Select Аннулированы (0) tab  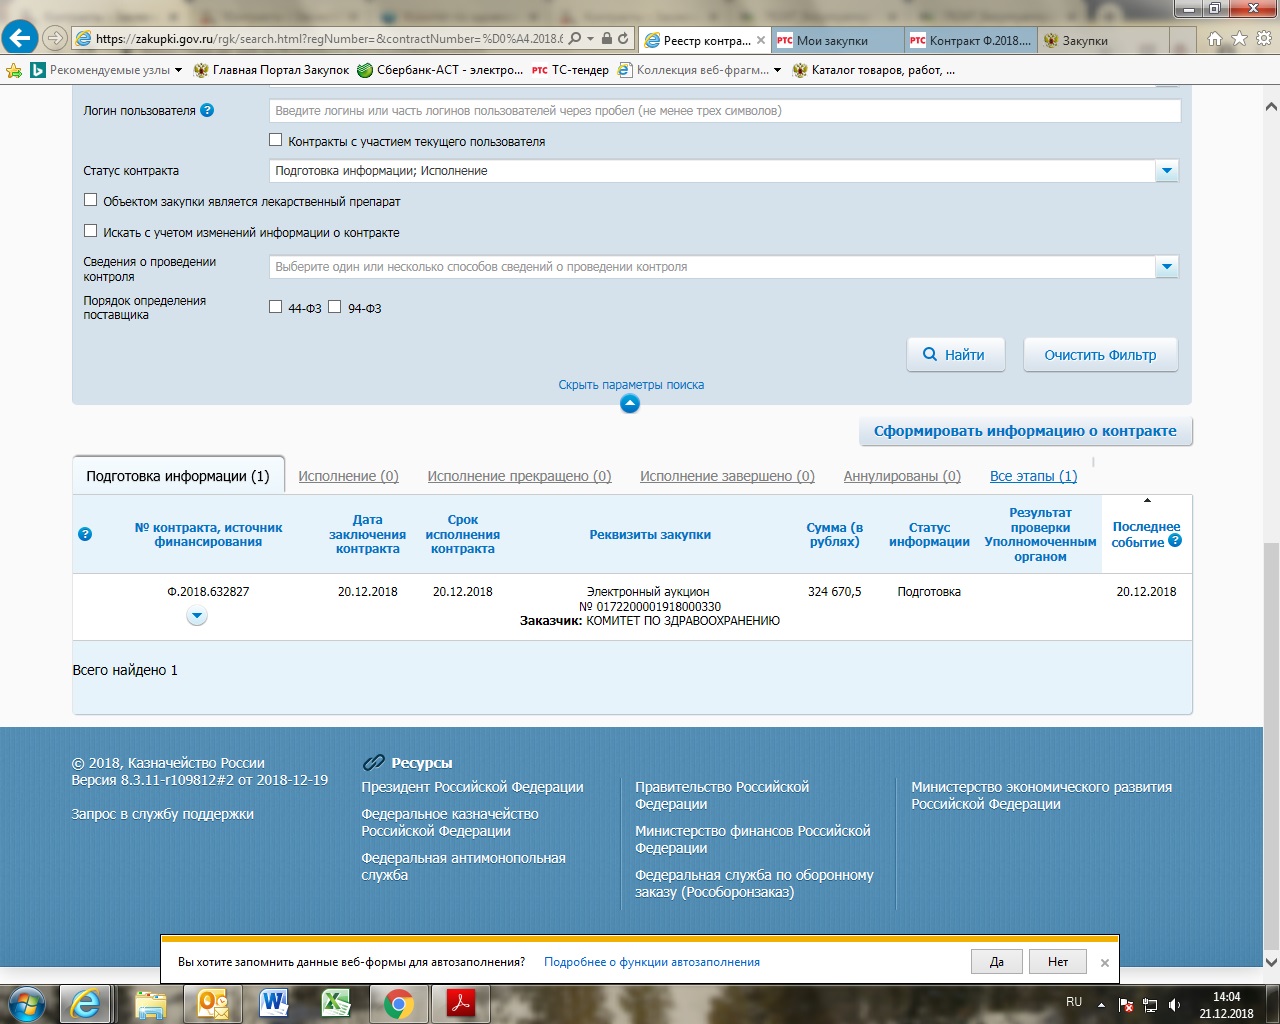902,477
